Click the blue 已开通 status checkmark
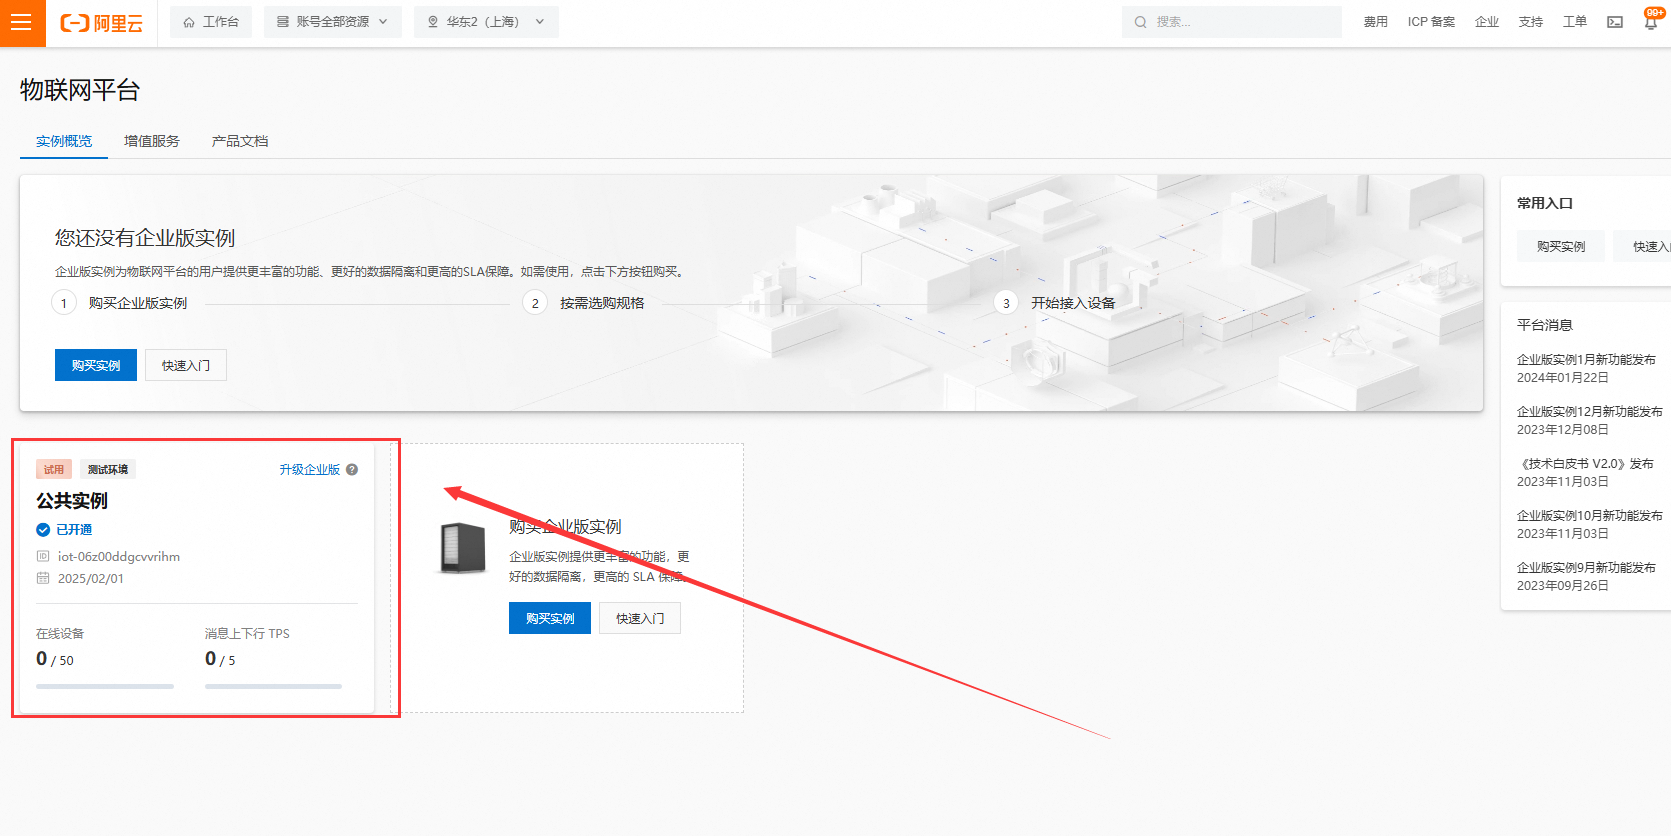Screen dimensions: 1671x836 (x=43, y=530)
